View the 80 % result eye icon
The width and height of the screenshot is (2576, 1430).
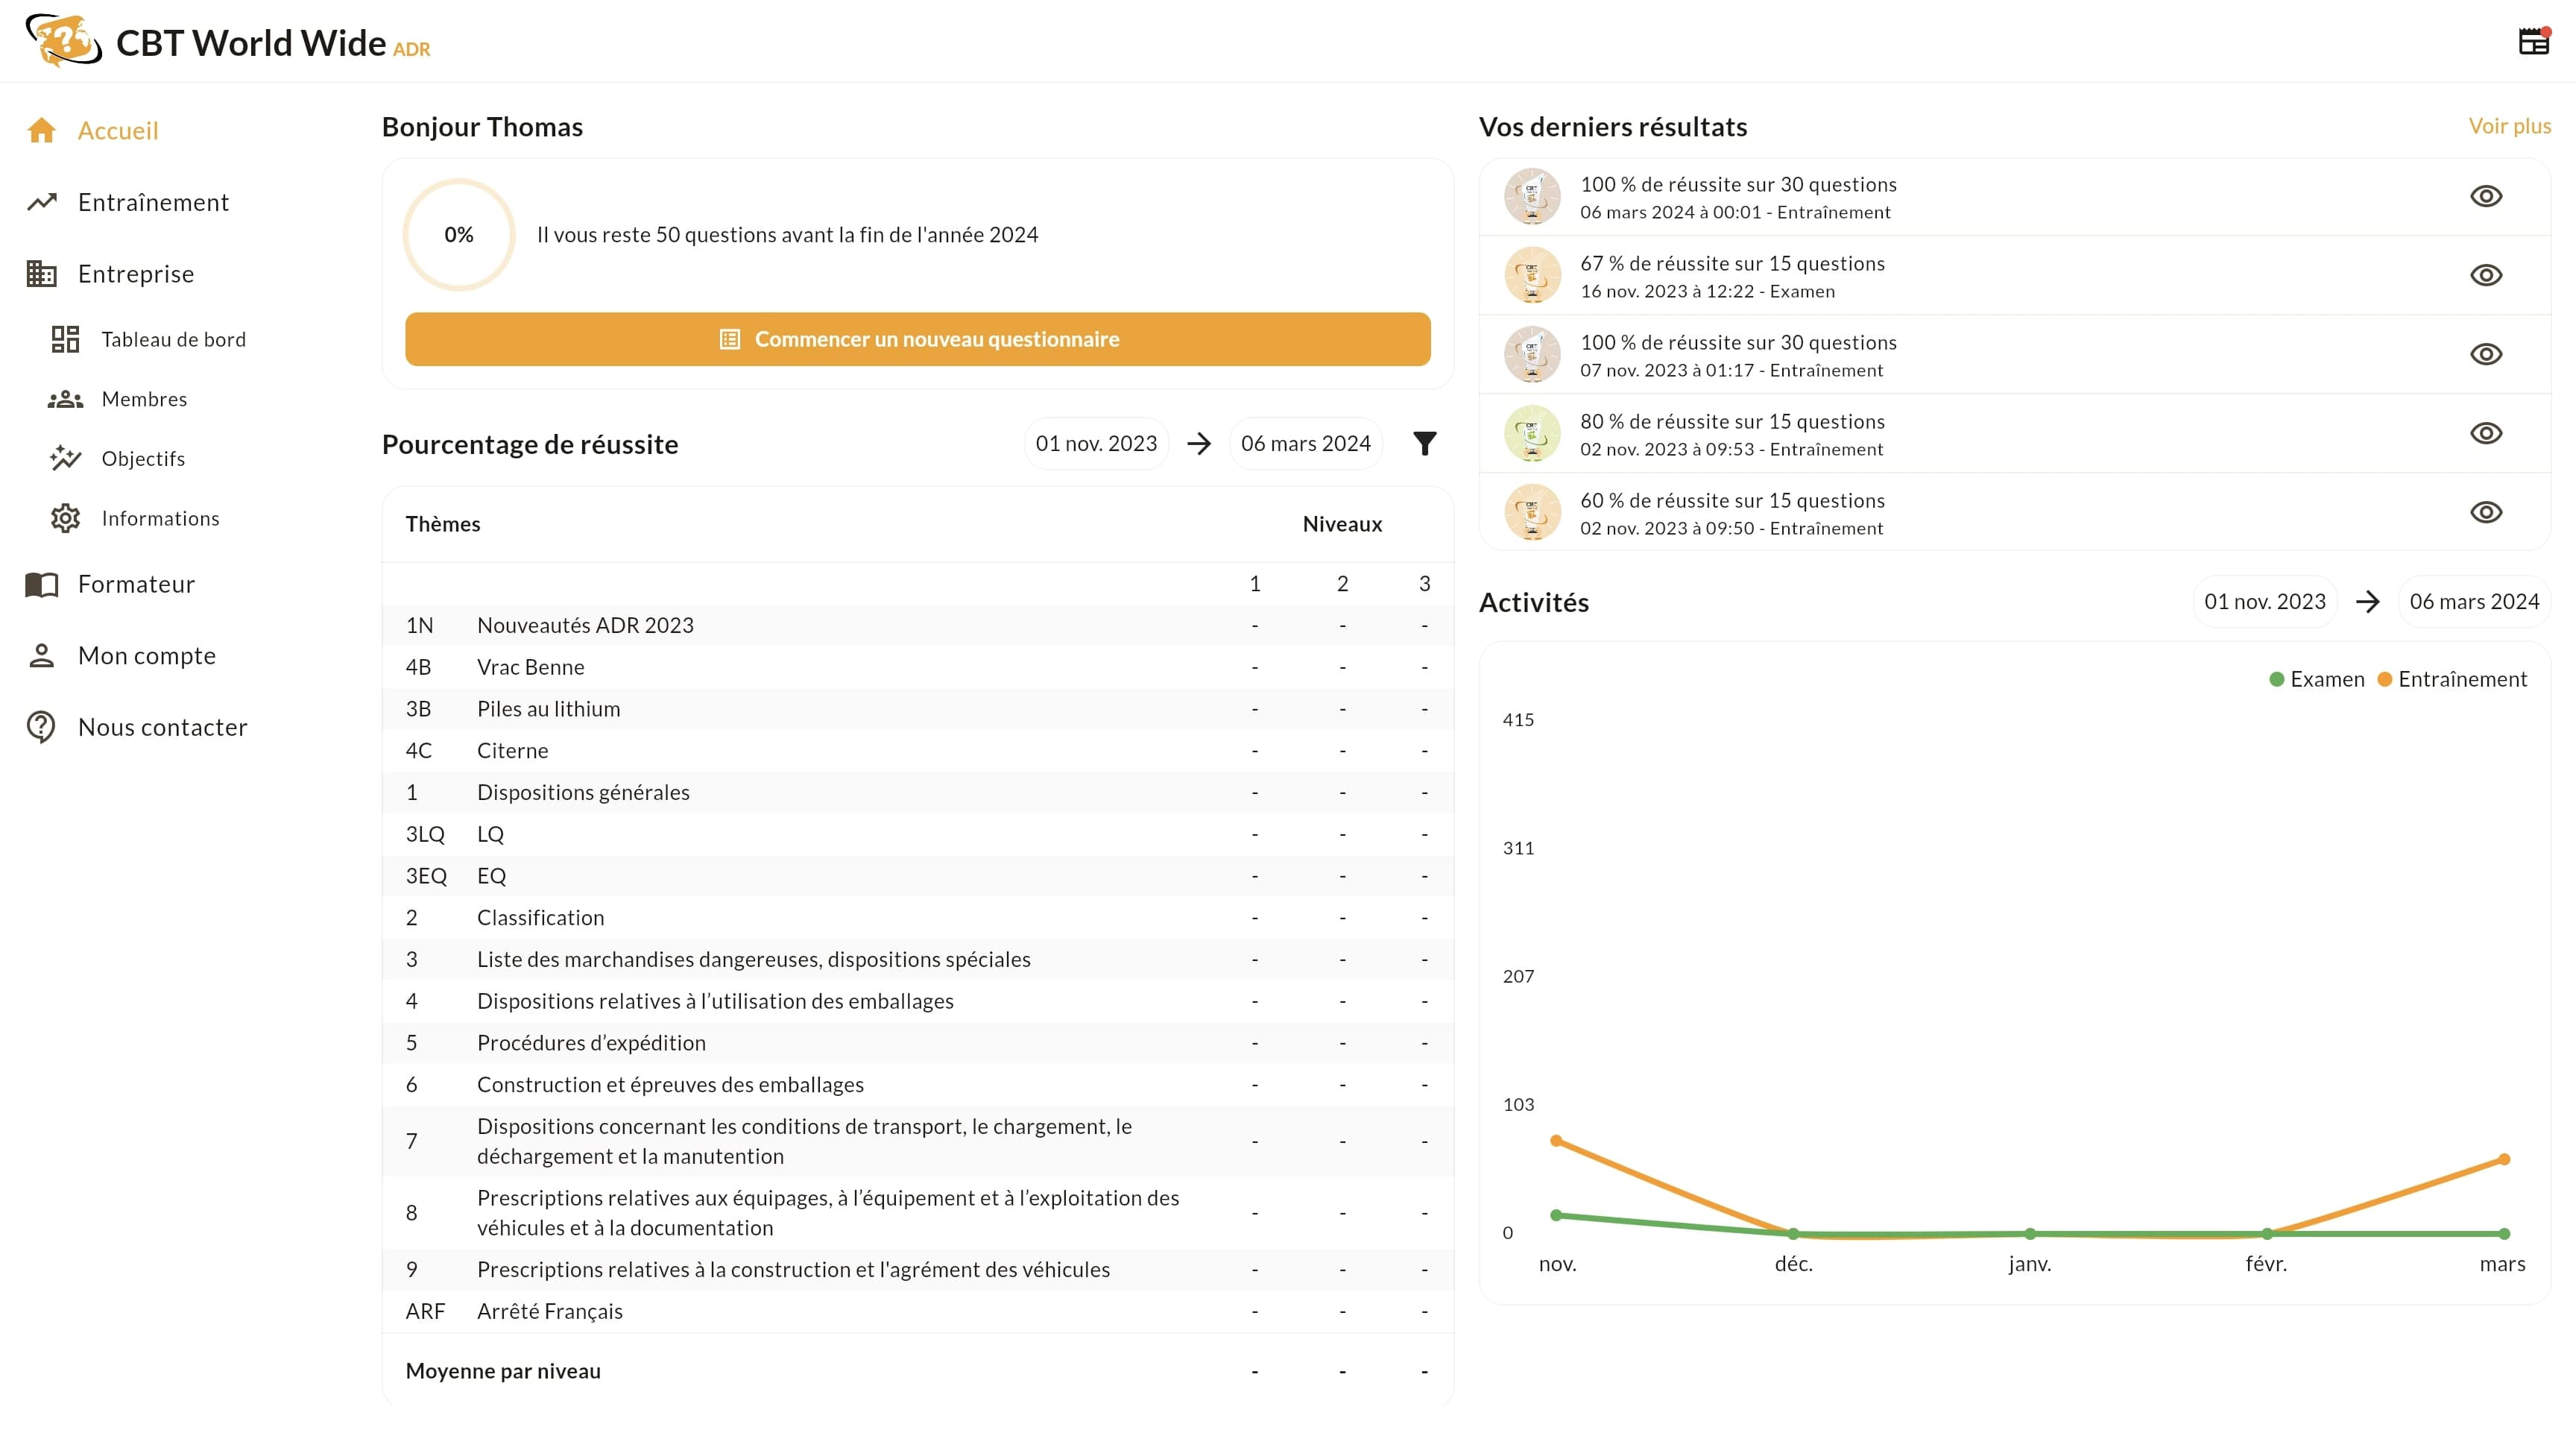click(x=2486, y=433)
